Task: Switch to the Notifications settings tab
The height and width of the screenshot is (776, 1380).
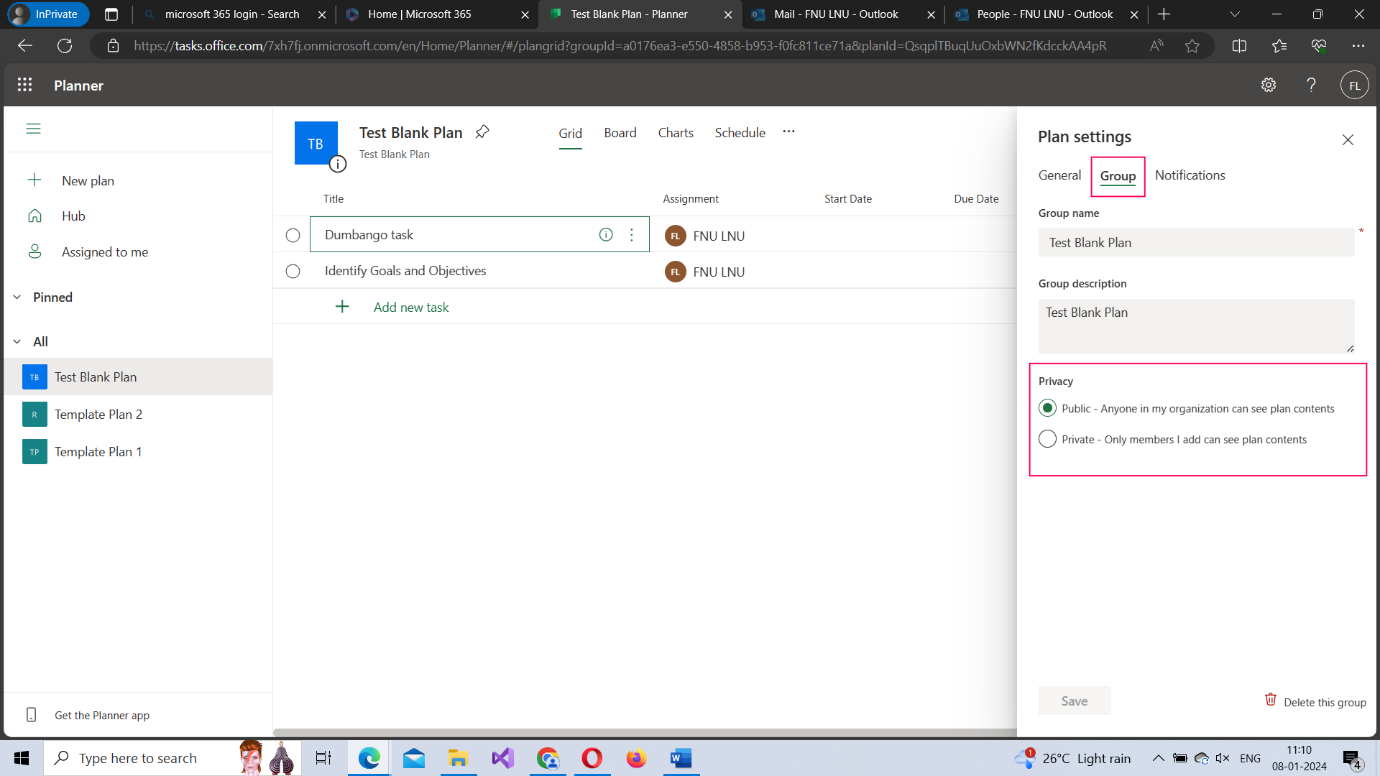Action: click(x=1190, y=175)
